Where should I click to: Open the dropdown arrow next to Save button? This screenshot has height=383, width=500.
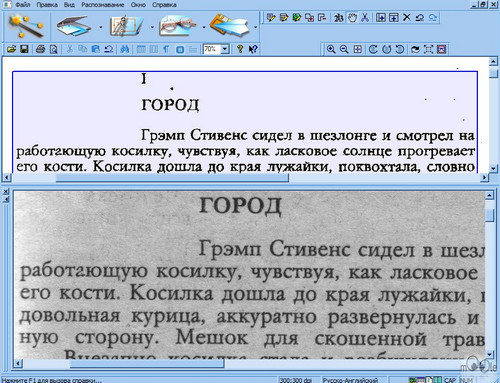click(x=255, y=27)
